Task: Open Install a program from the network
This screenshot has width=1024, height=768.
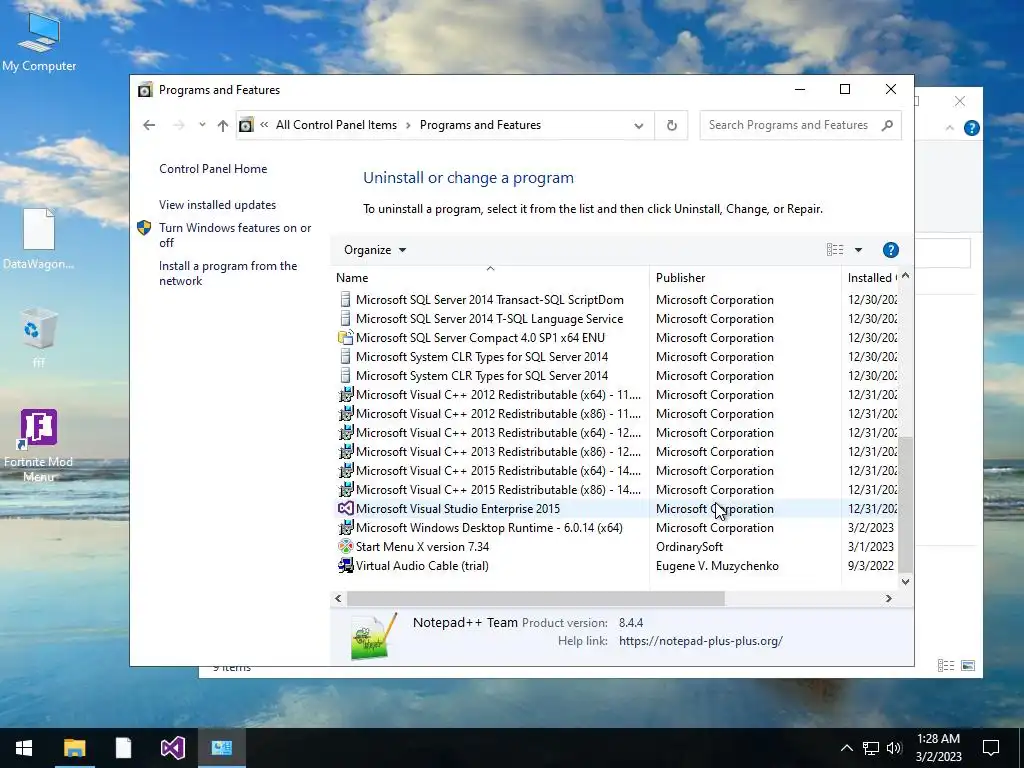Action: point(228,273)
